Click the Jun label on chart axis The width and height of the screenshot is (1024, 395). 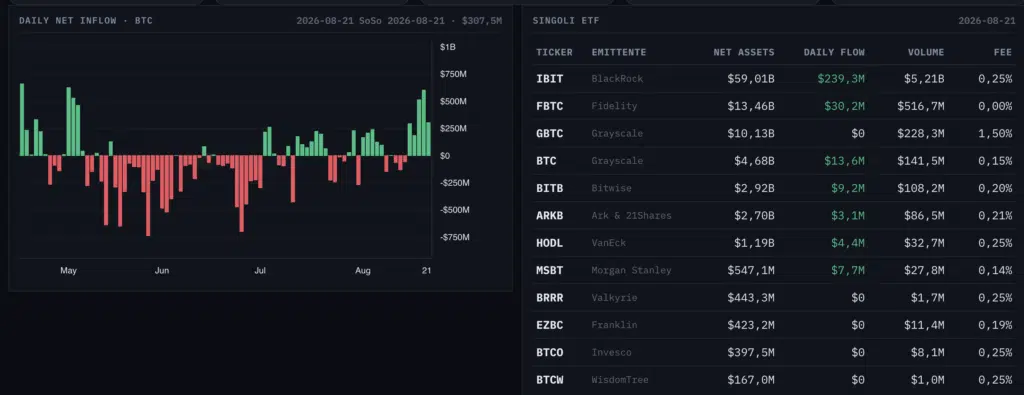pos(162,270)
